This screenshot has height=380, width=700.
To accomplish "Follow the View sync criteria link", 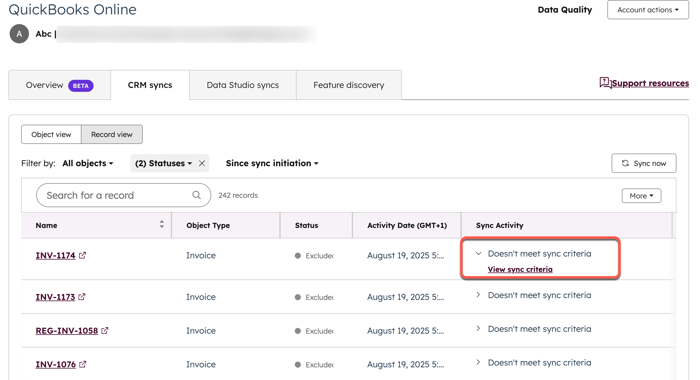I will tap(520, 269).
